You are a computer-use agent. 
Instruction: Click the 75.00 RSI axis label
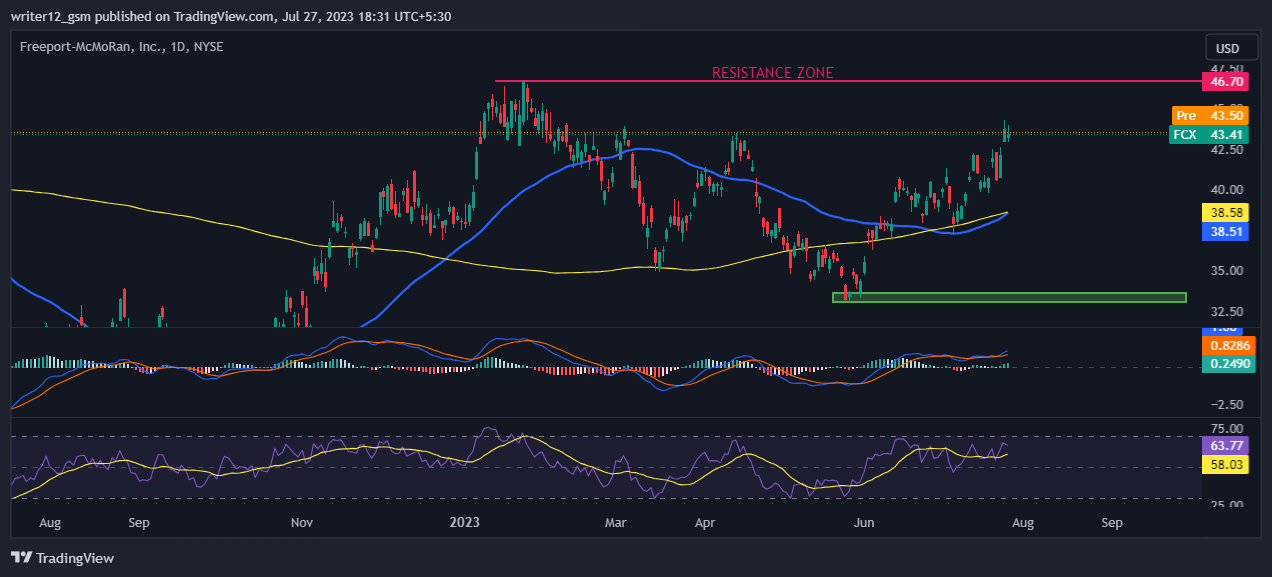tap(1227, 429)
